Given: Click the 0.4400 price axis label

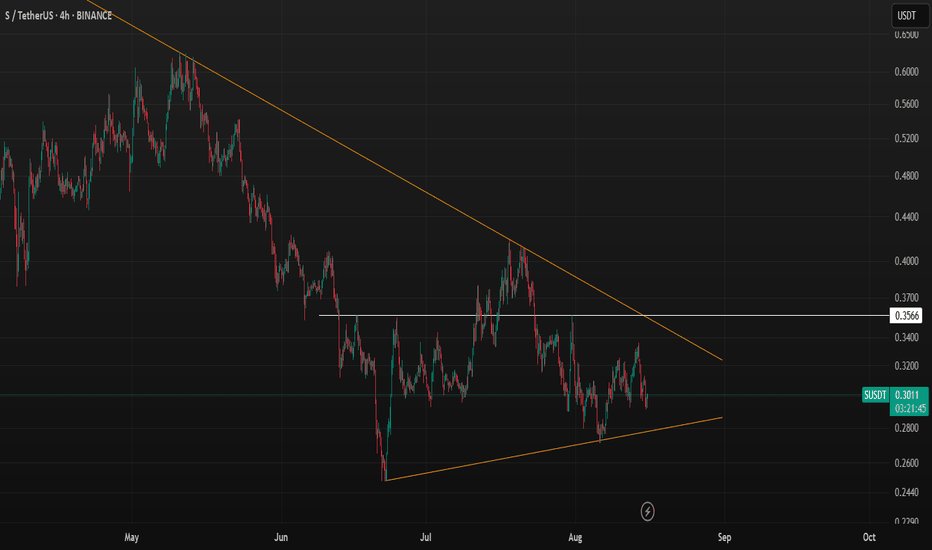Looking at the screenshot, I should pyautogui.click(x=906, y=216).
